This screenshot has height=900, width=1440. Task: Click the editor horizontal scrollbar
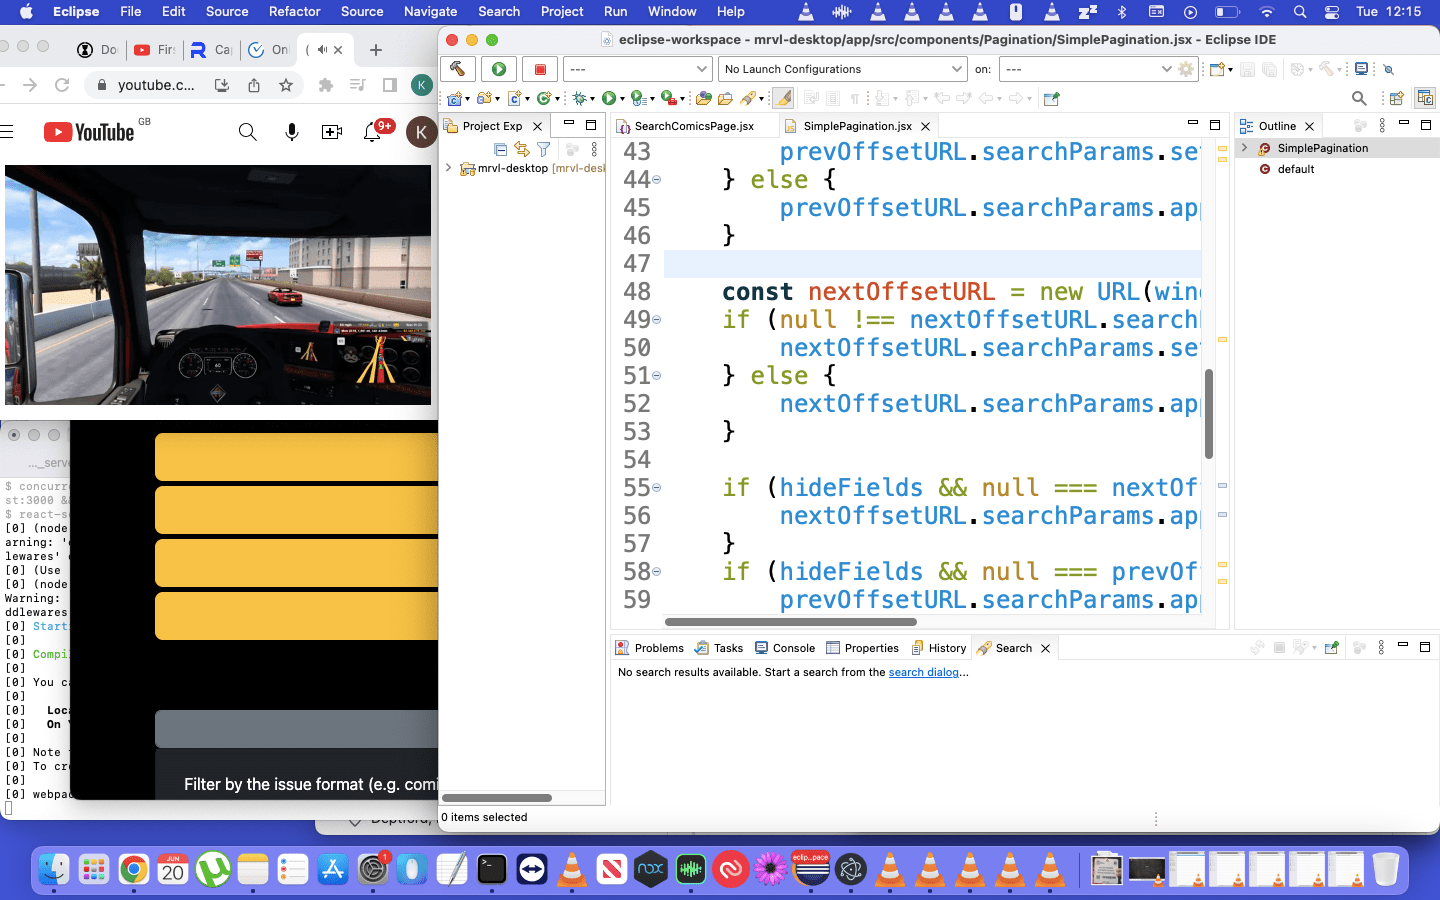click(x=790, y=622)
